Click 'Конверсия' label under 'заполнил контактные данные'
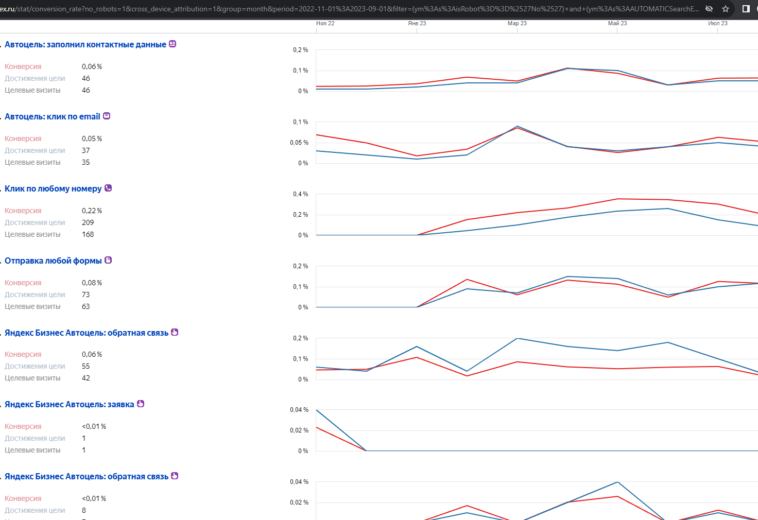Screen dimensions: 758x520 coord(23,66)
